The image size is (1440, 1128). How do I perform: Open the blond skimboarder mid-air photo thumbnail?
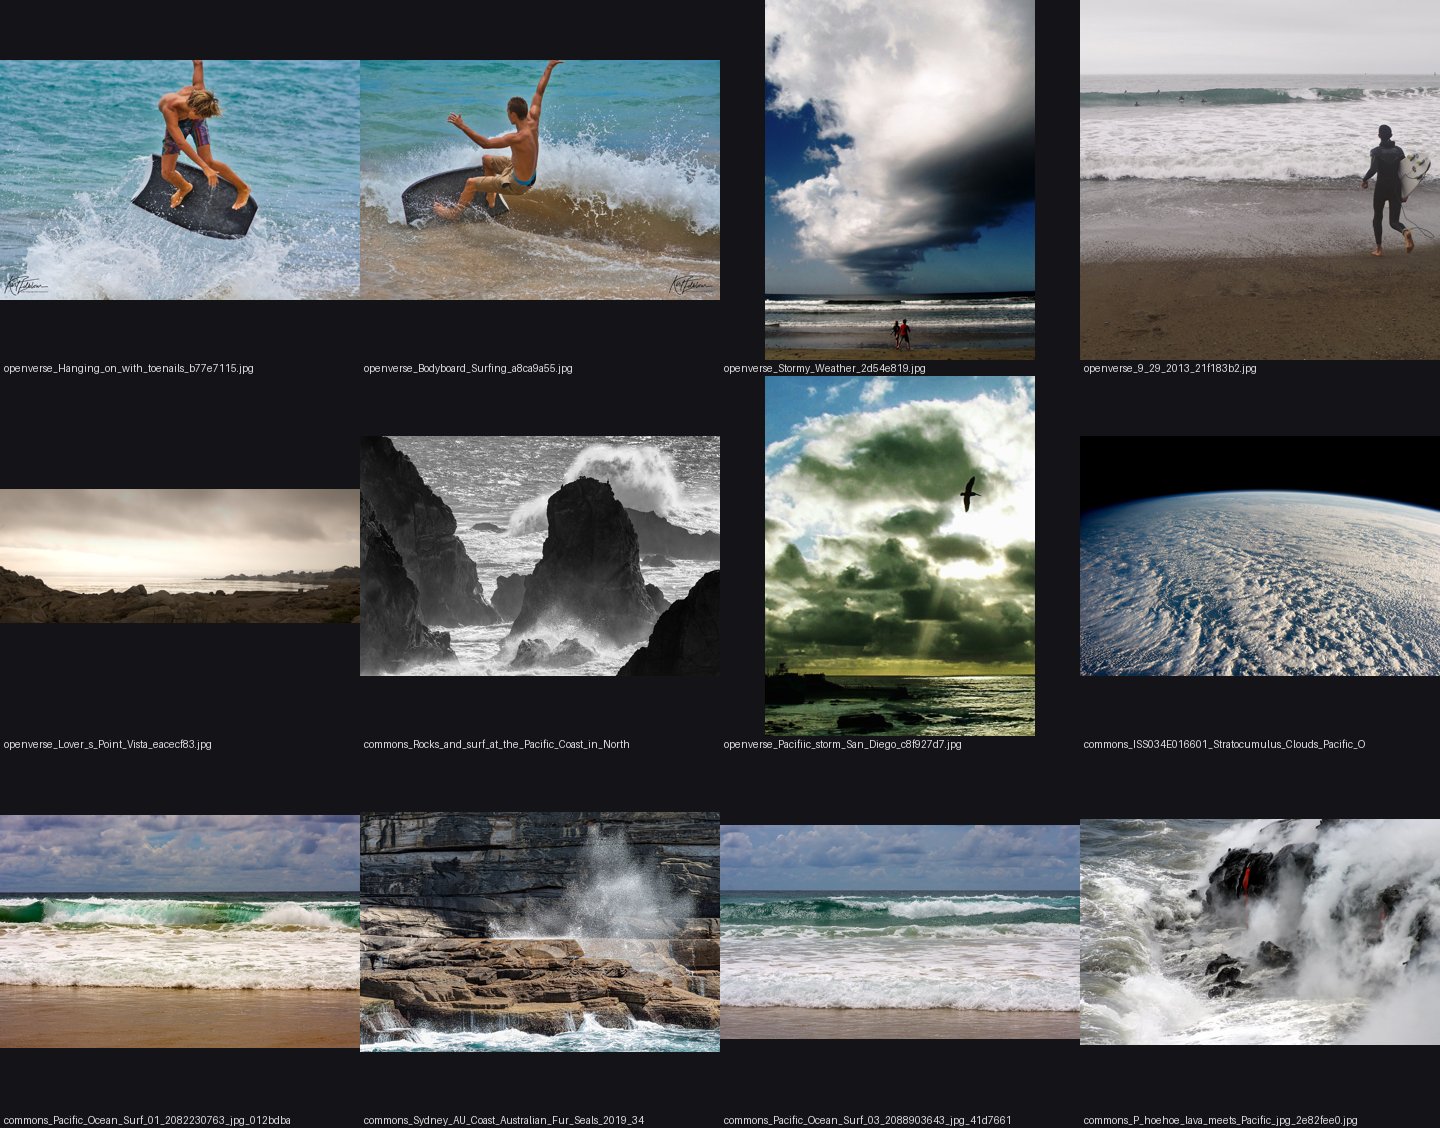pos(180,180)
